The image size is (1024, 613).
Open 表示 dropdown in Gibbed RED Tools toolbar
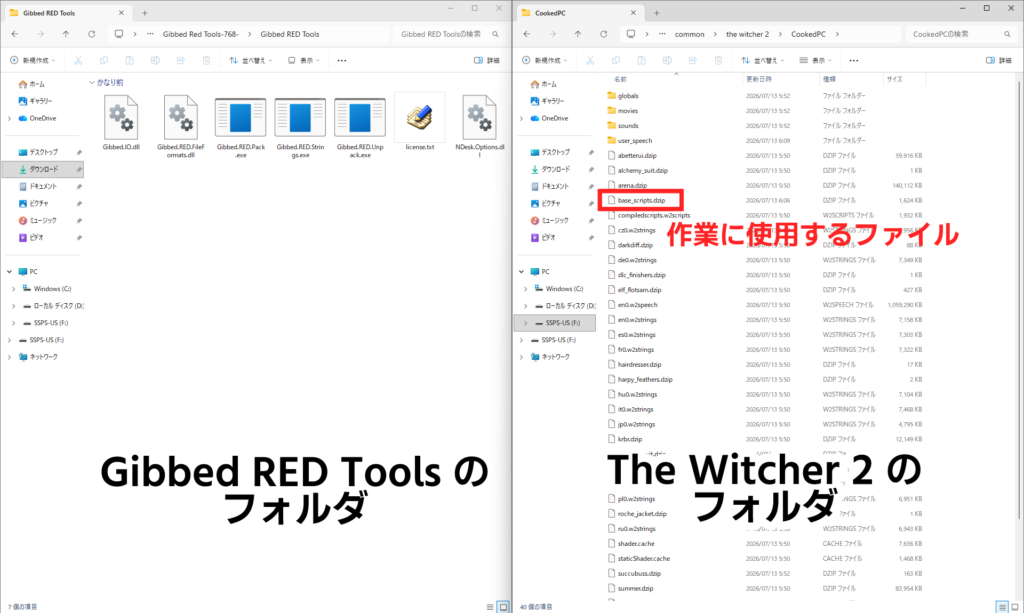pos(304,60)
